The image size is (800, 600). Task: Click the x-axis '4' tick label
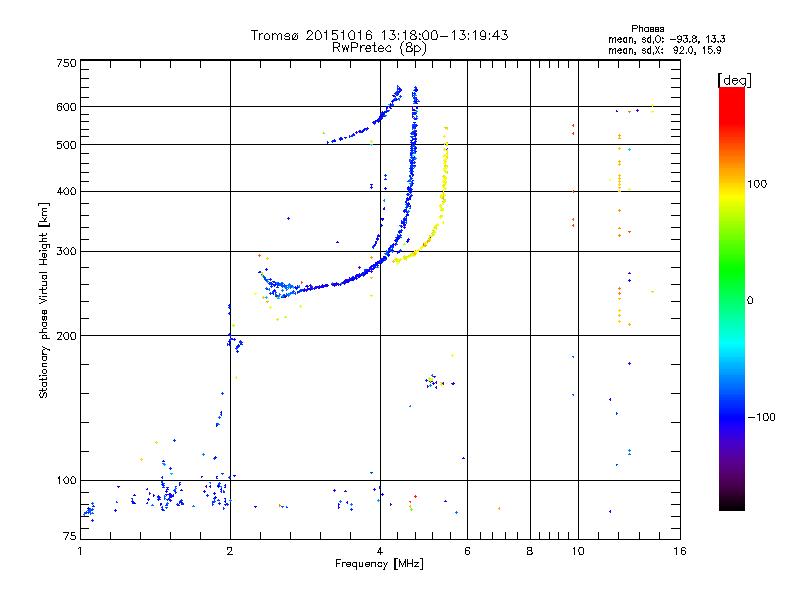(x=380, y=552)
